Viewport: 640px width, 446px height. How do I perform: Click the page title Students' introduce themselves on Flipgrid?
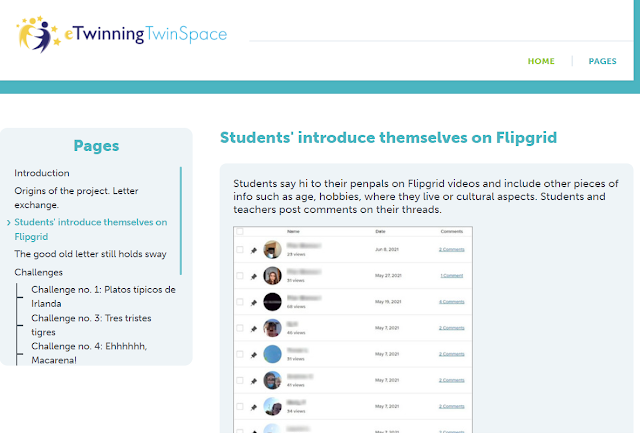coord(388,138)
